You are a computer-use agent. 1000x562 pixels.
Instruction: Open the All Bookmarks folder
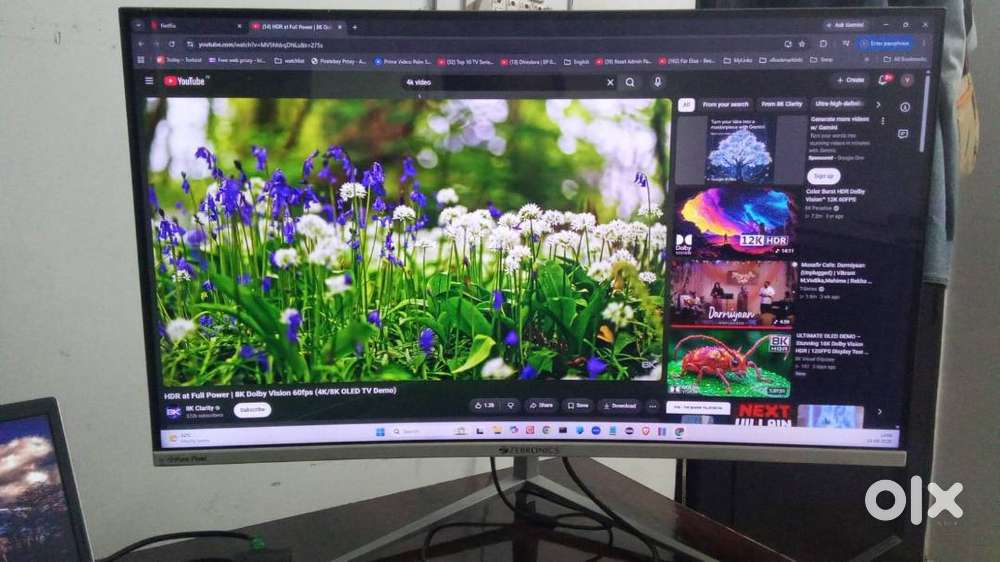point(904,59)
